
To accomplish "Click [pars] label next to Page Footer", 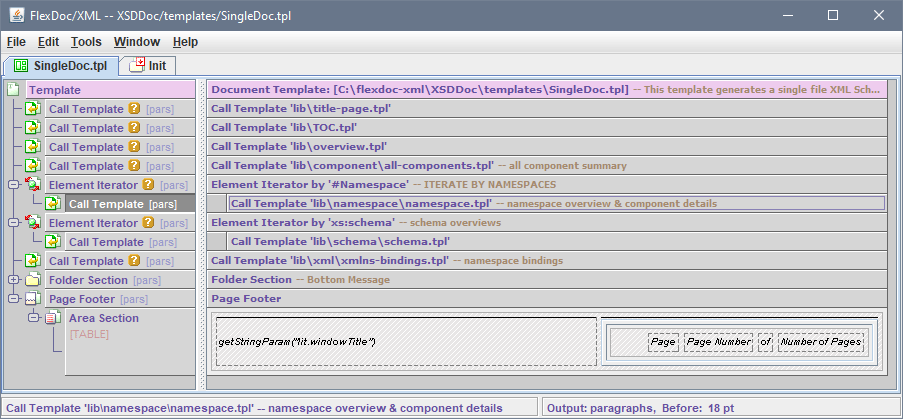I will coord(134,300).
